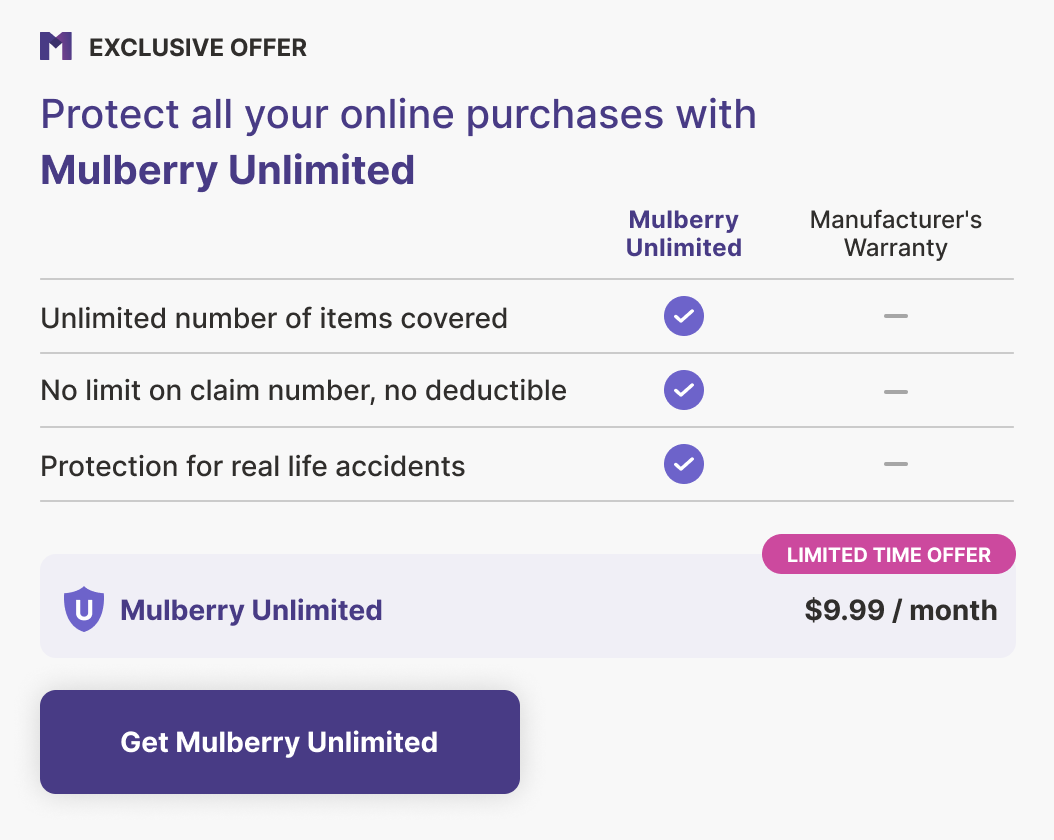Viewport: 1054px width, 840px height.
Task: Click checkmark for no claim limit row
Action: [x=684, y=390]
